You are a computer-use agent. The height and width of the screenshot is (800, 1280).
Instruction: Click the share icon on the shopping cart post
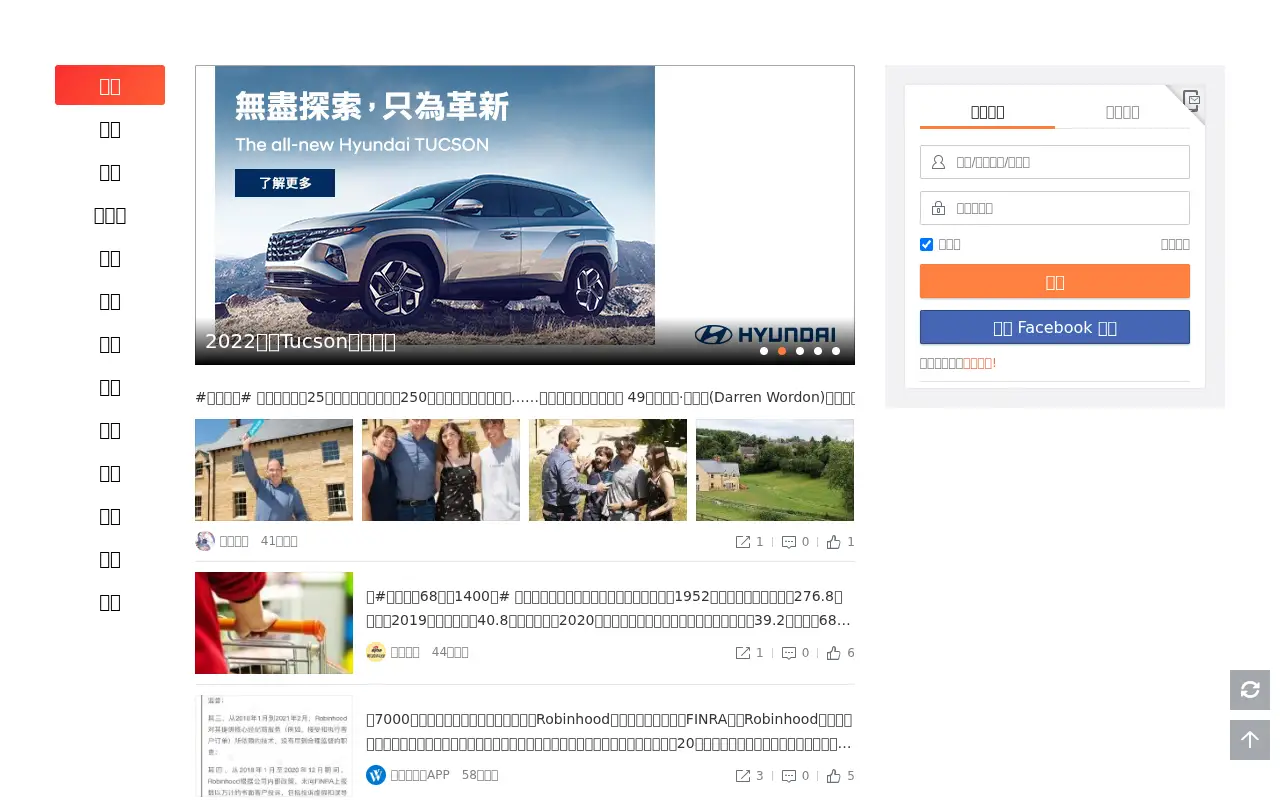click(x=743, y=653)
